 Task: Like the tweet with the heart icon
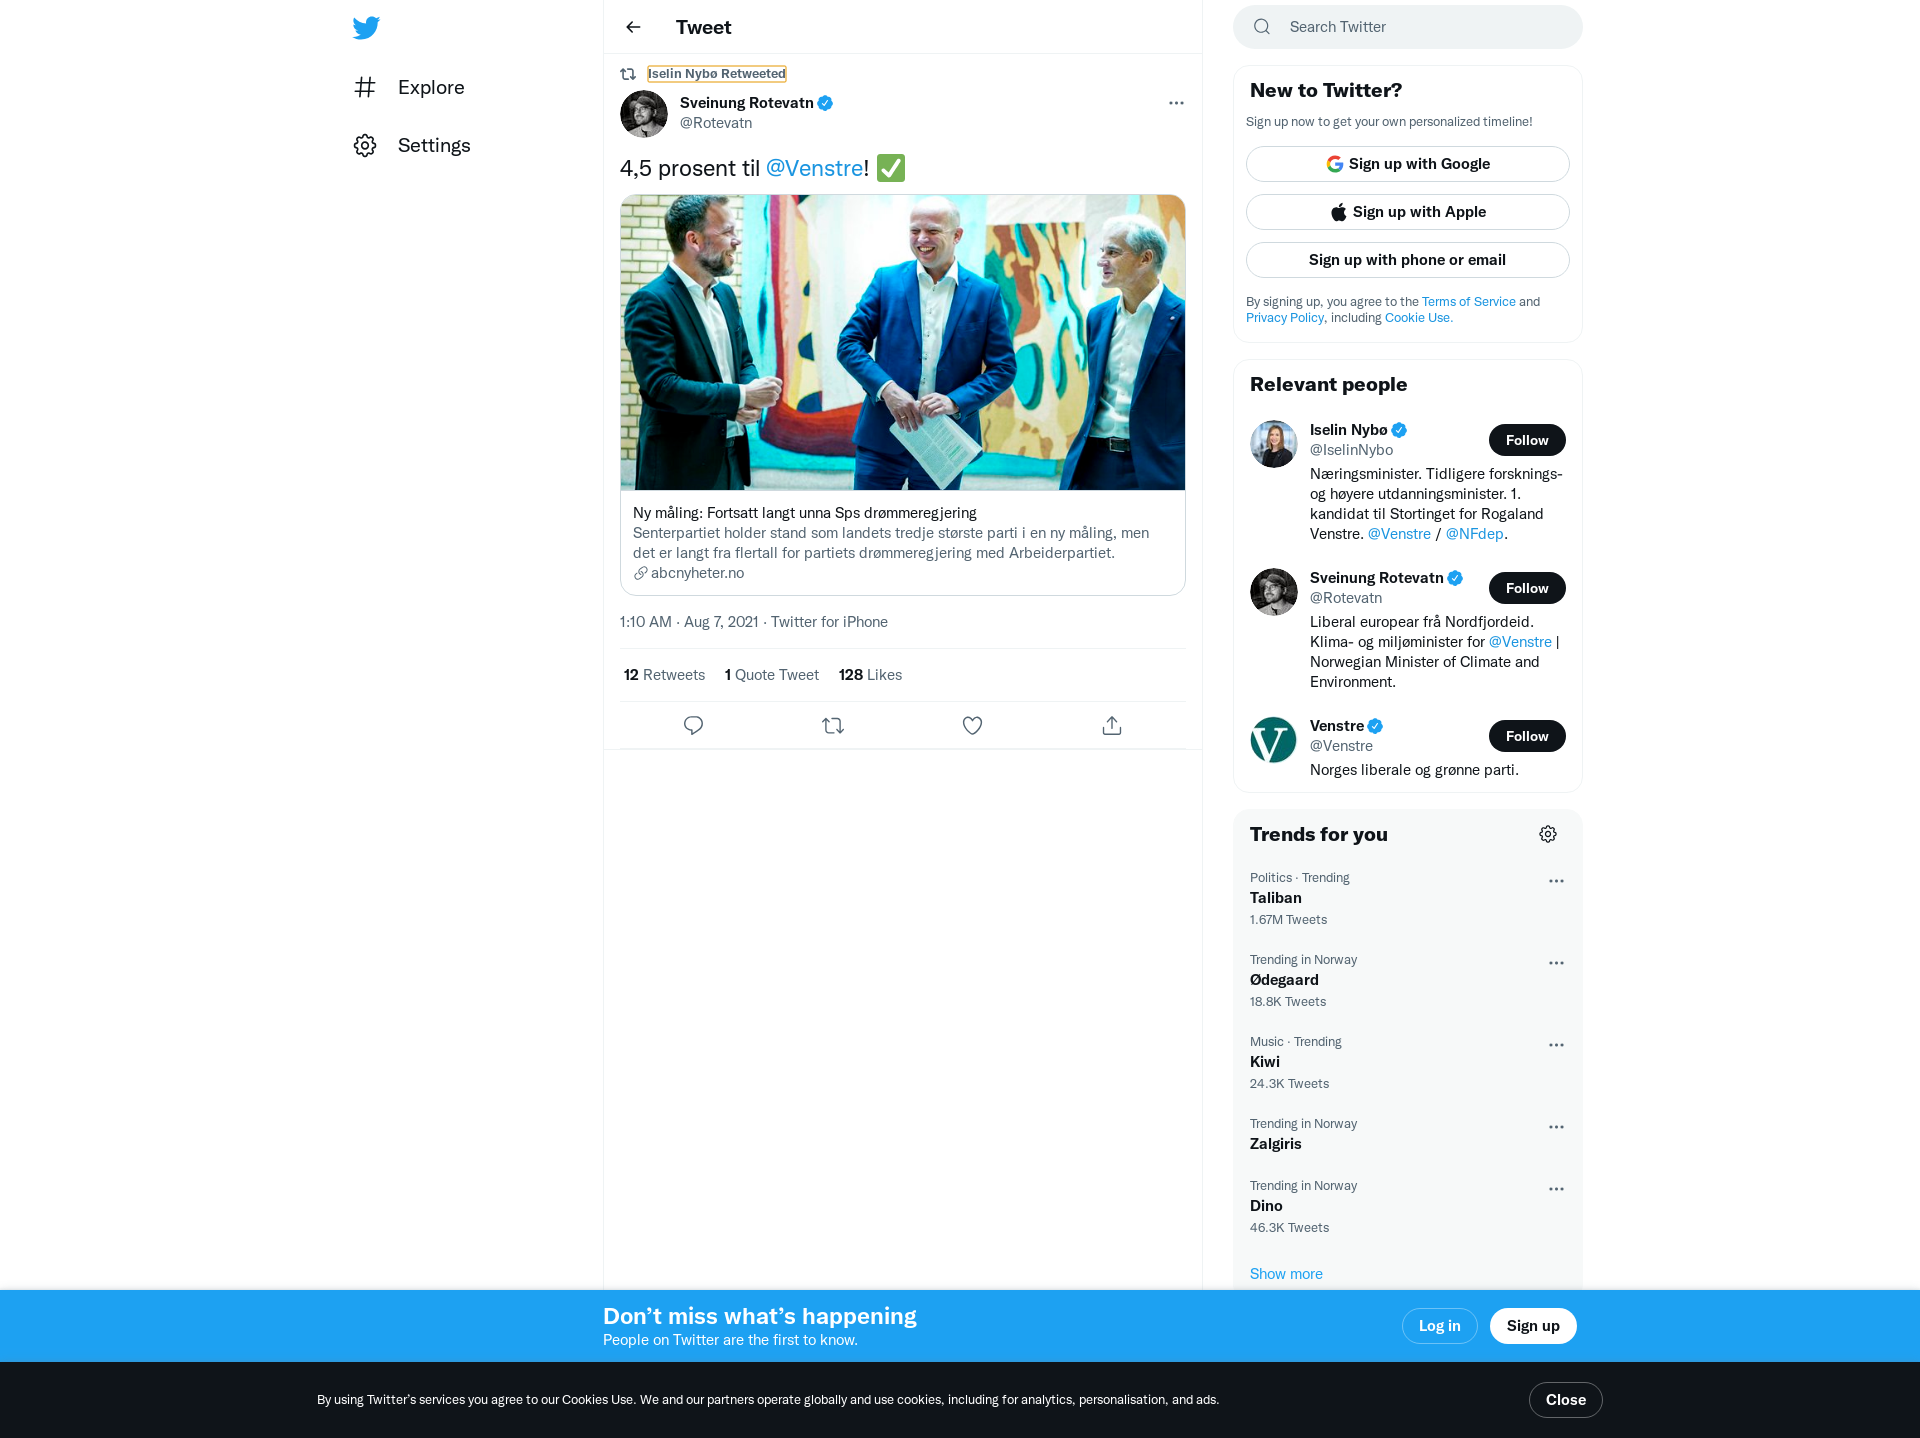[x=972, y=726]
